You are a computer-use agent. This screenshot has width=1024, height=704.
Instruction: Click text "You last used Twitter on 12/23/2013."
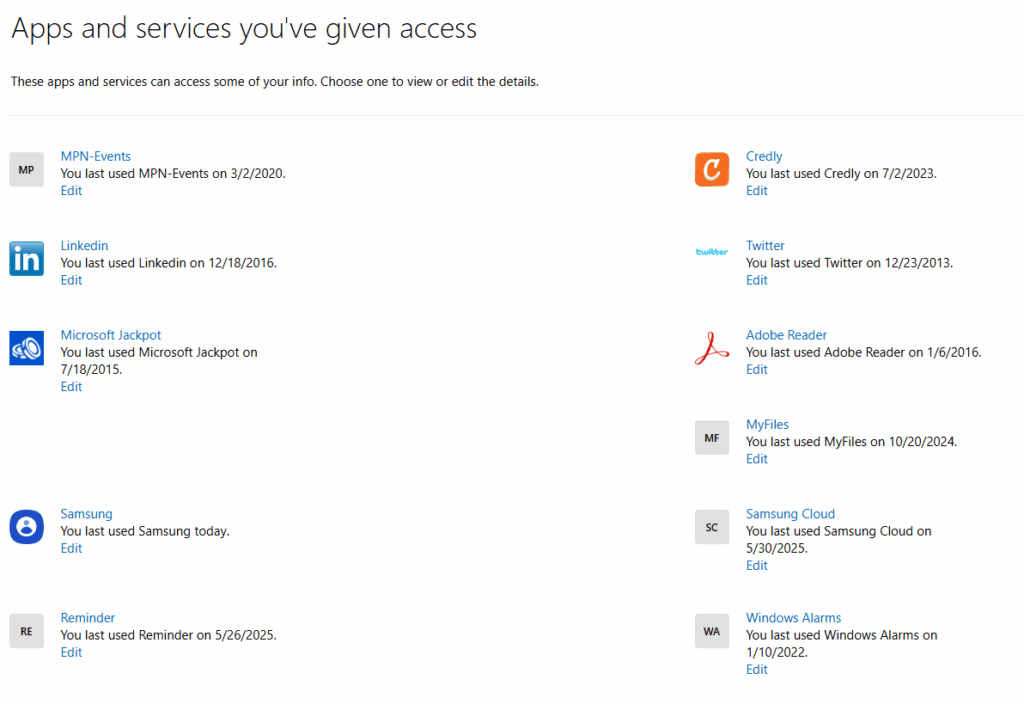point(850,263)
